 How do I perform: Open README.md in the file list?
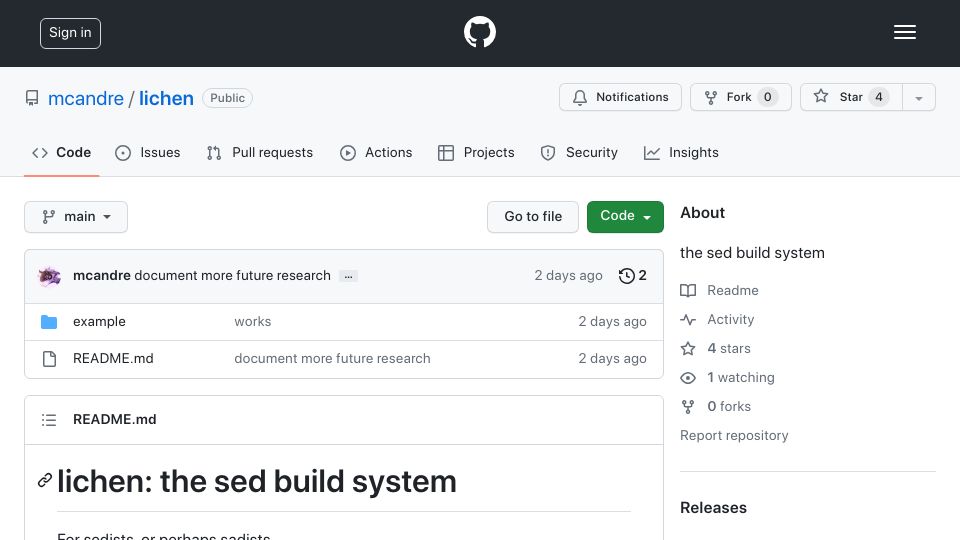[x=113, y=358]
